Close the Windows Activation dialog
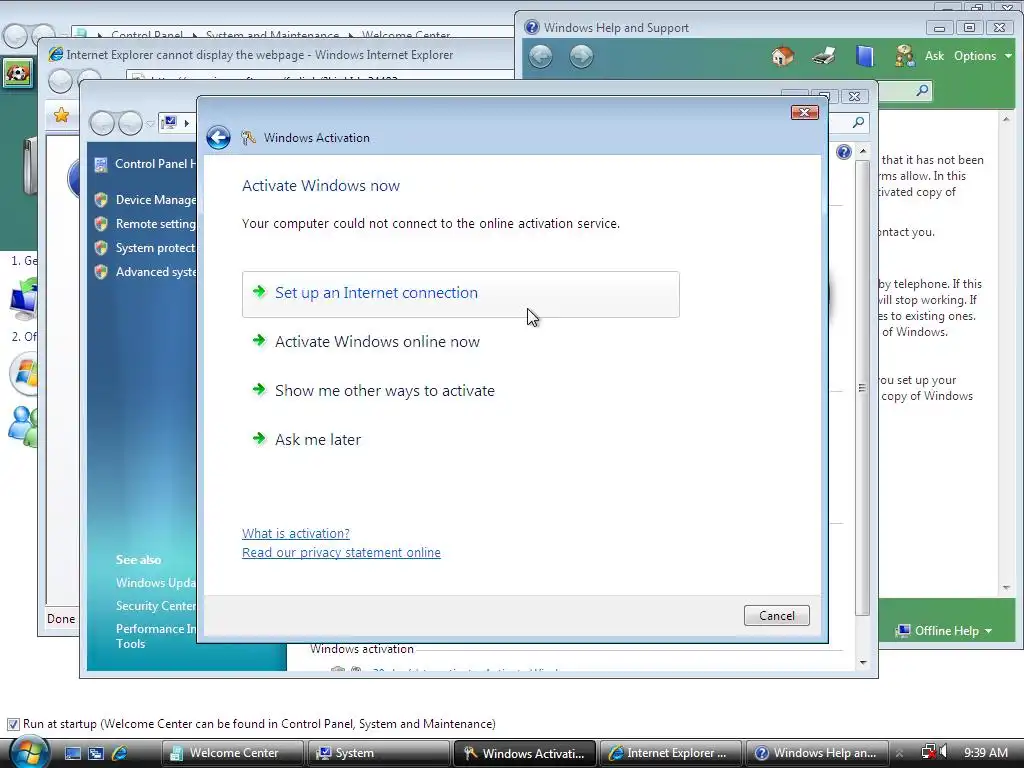 (x=805, y=112)
